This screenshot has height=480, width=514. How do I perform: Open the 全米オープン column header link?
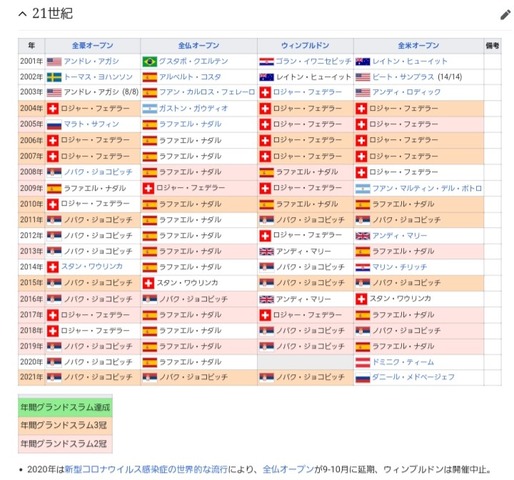[418, 45]
